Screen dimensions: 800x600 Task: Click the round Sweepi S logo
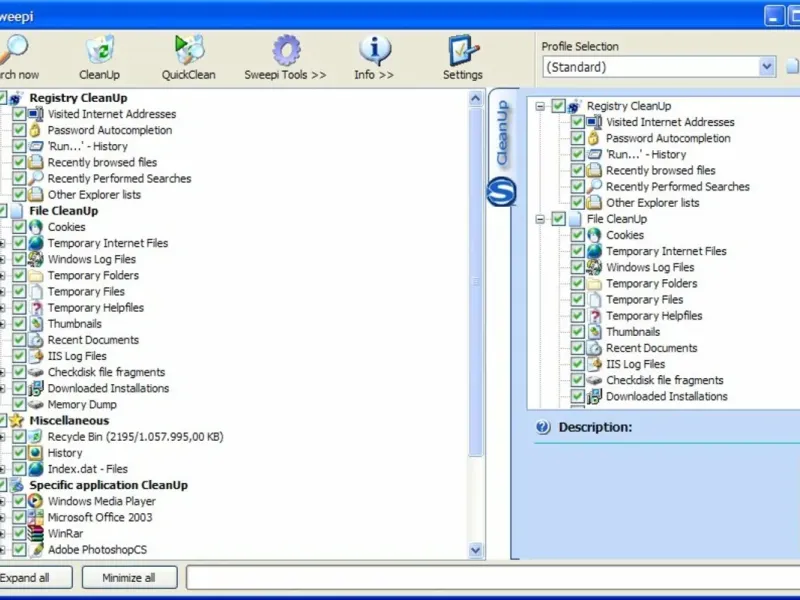tap(501, 192)
